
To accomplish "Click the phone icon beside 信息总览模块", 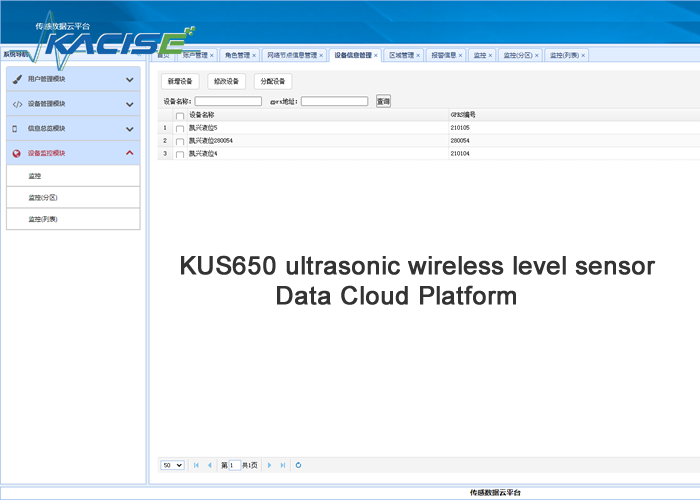I will [x=15, y=129].
